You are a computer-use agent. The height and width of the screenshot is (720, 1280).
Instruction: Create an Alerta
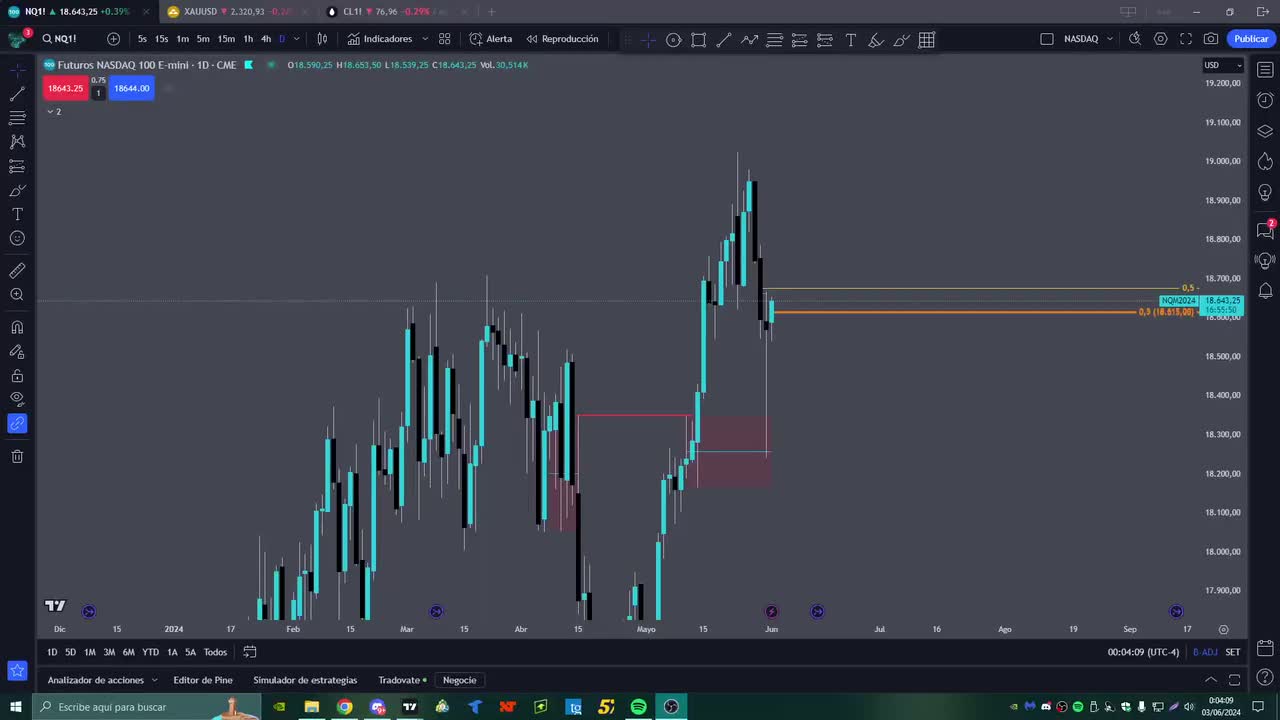tap(490, 39)
